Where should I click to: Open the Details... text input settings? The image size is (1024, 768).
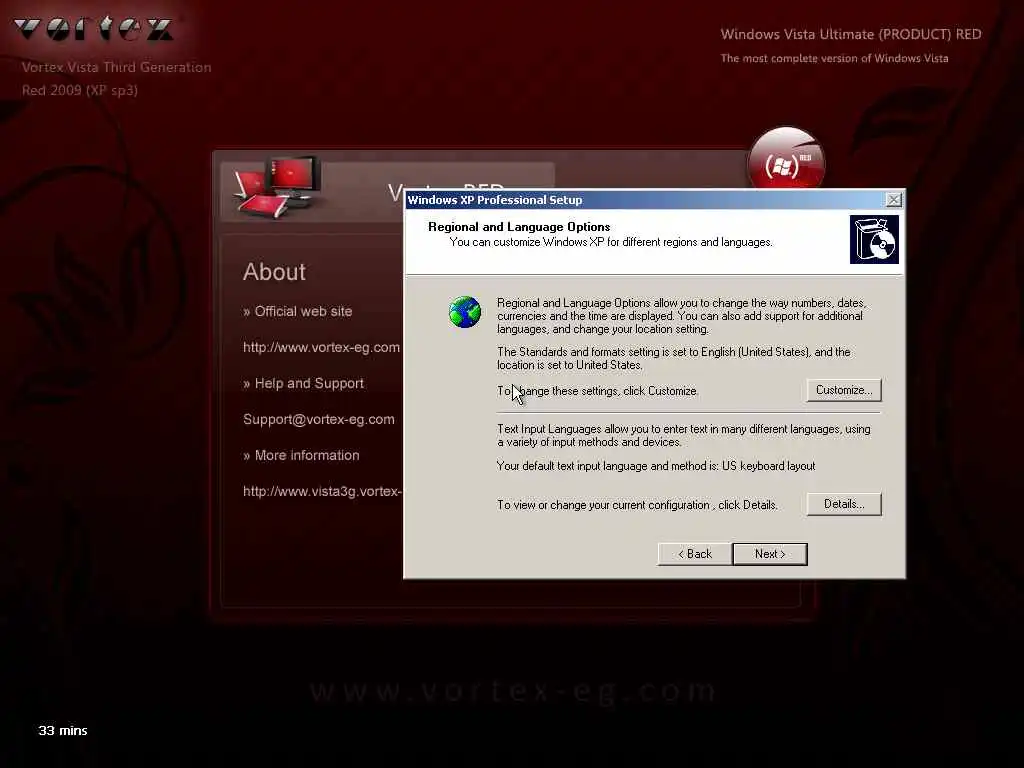pyautogui.click(x=843, y=504)
